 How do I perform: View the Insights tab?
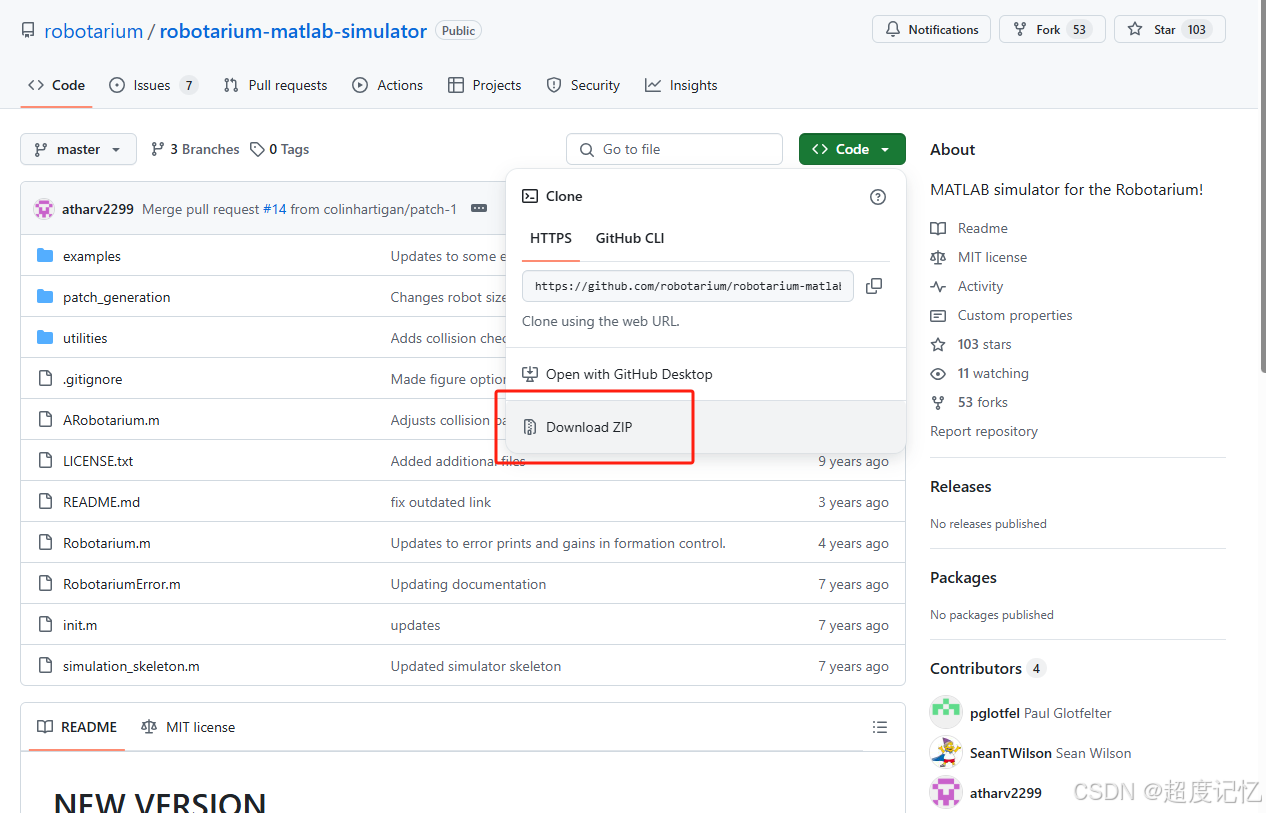682,85
